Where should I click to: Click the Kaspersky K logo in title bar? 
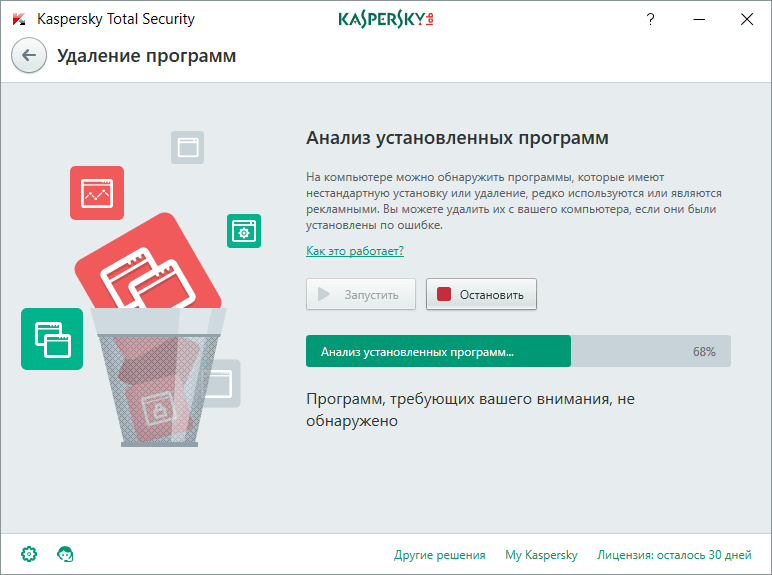19,19
